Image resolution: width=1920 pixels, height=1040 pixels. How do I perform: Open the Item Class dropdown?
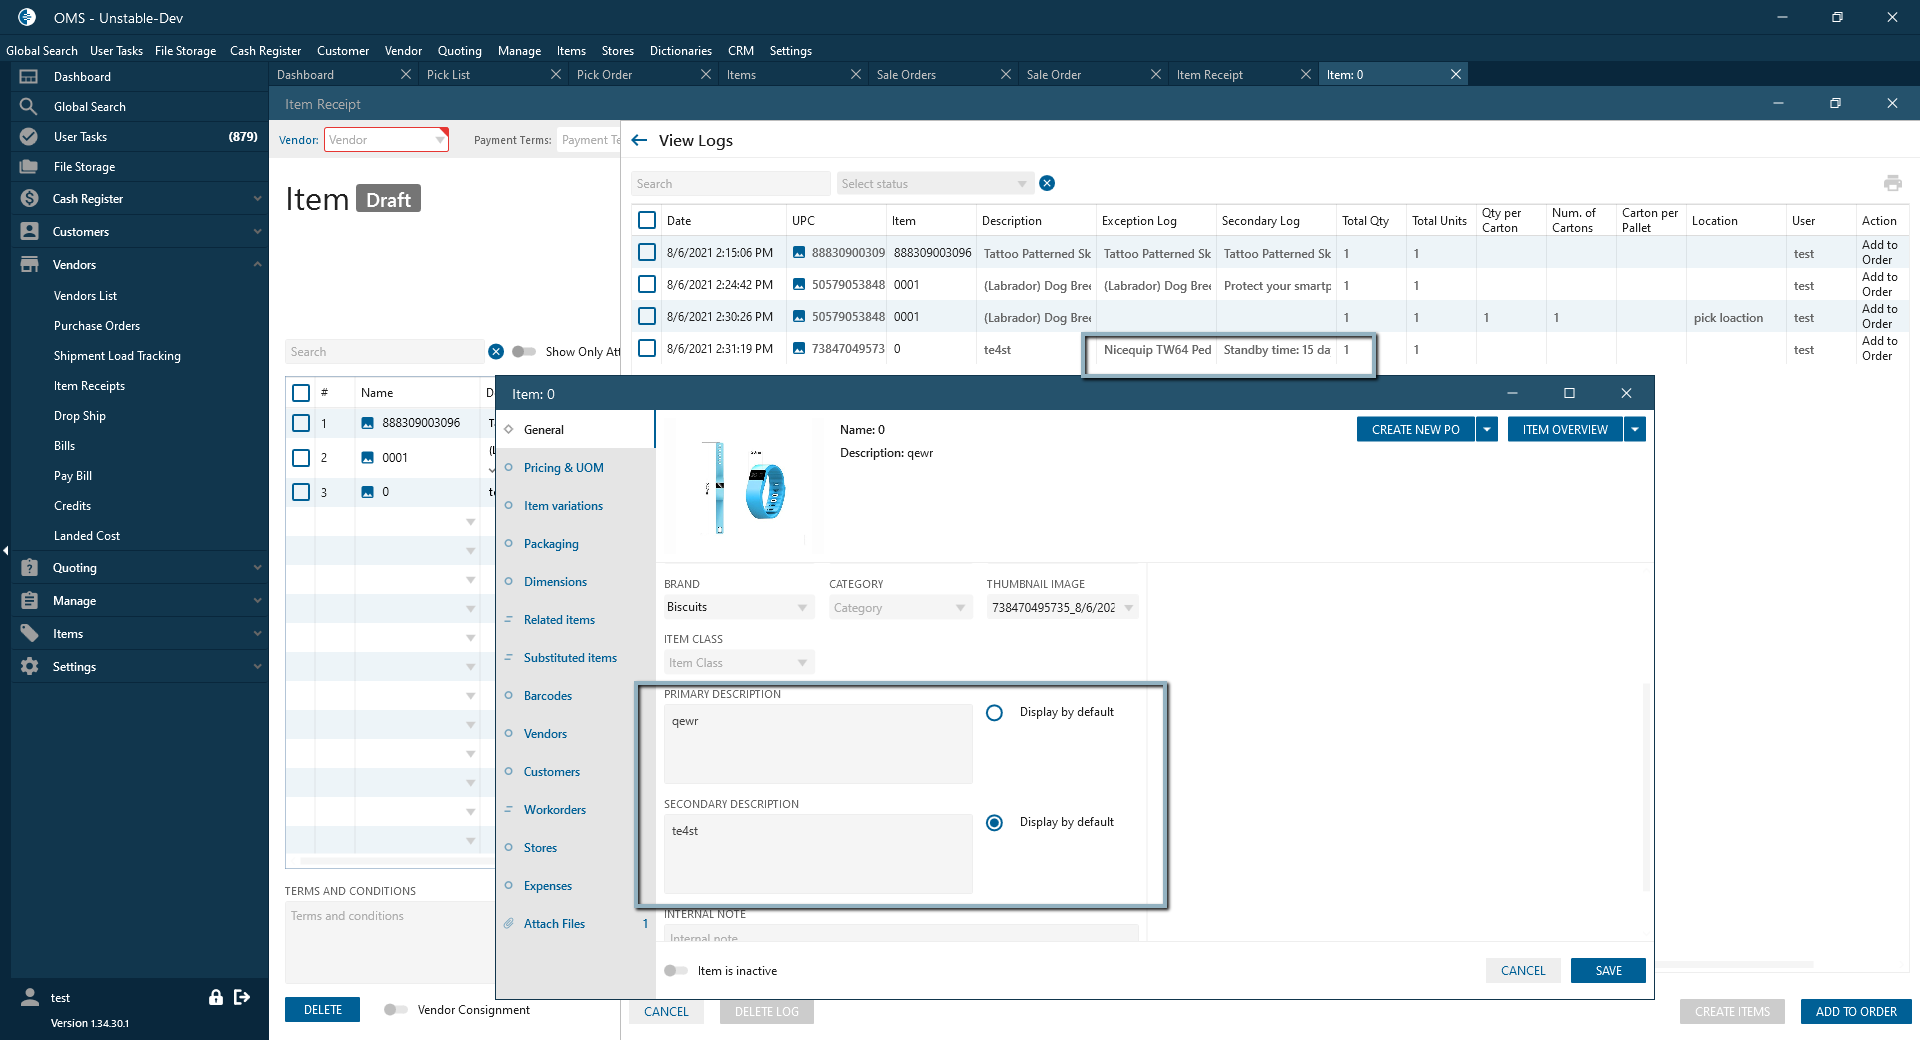801,663
